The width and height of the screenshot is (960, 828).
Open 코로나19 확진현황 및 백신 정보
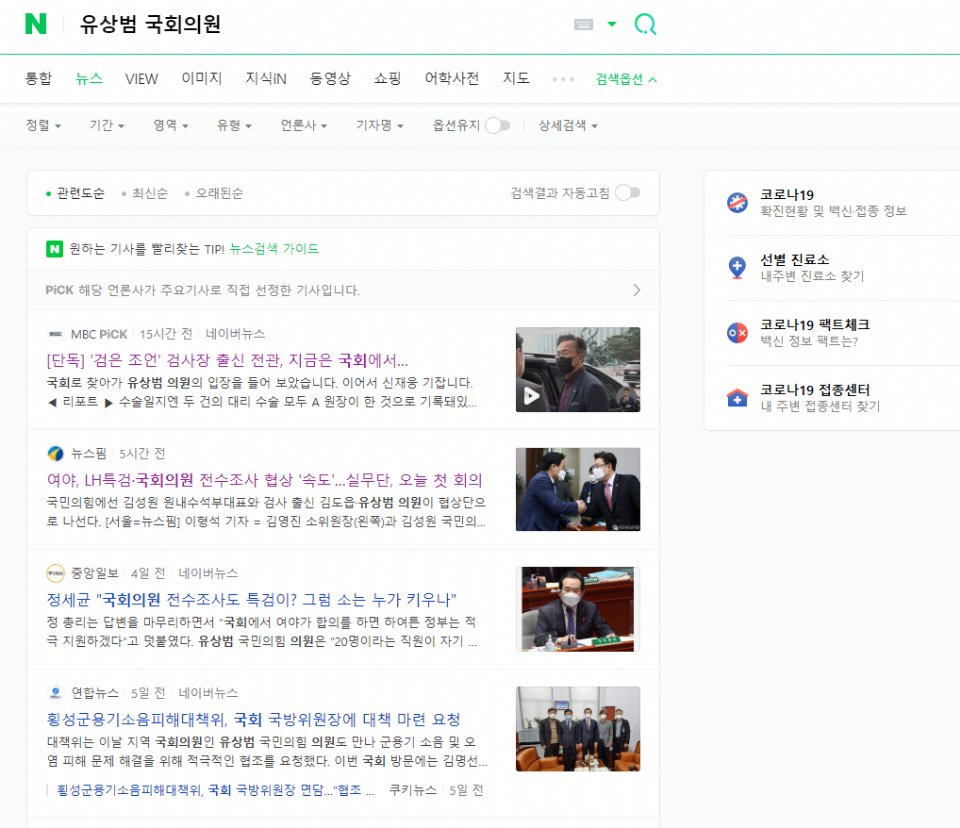[x=833, y=203]
